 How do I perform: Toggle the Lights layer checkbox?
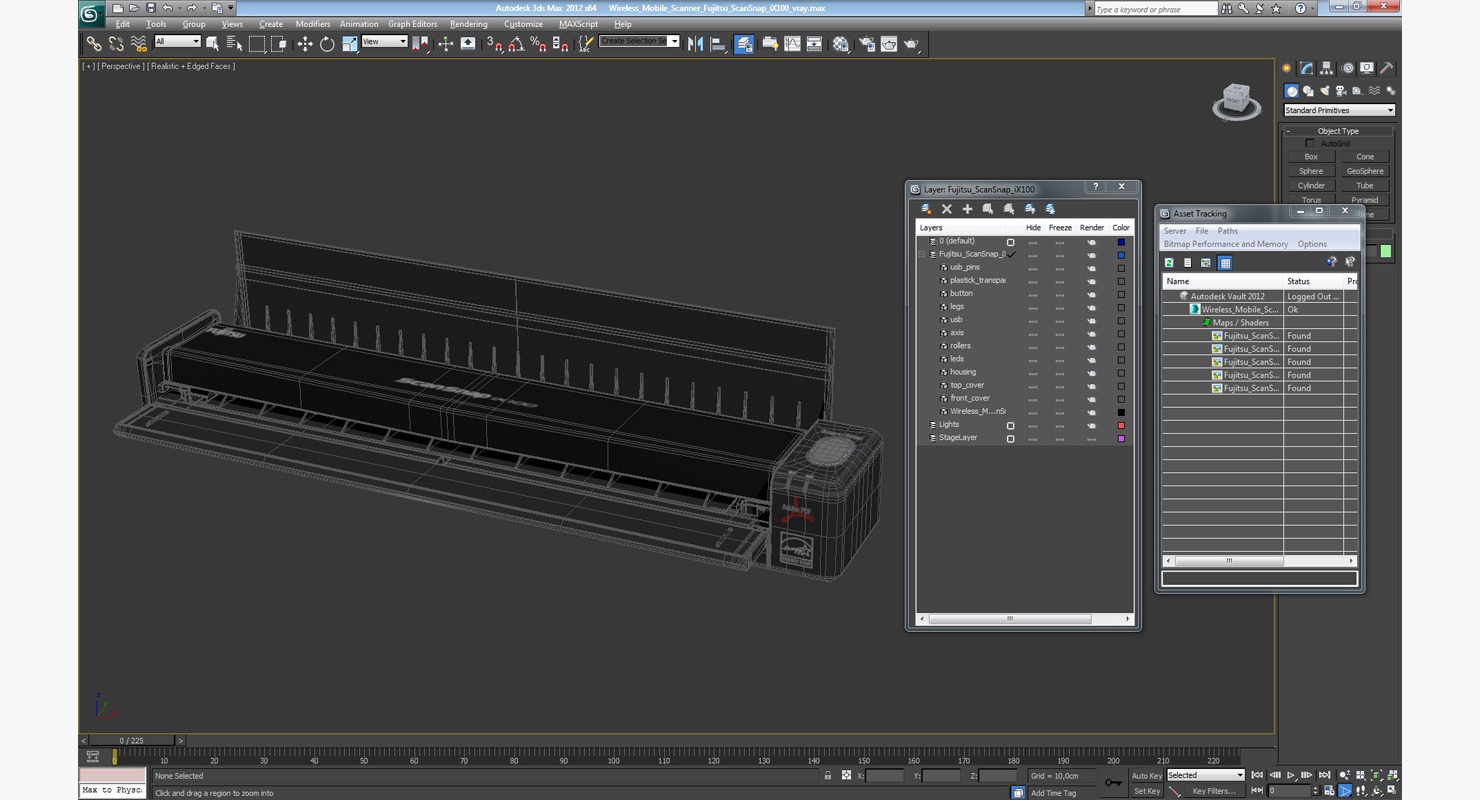click(1010, 425)
